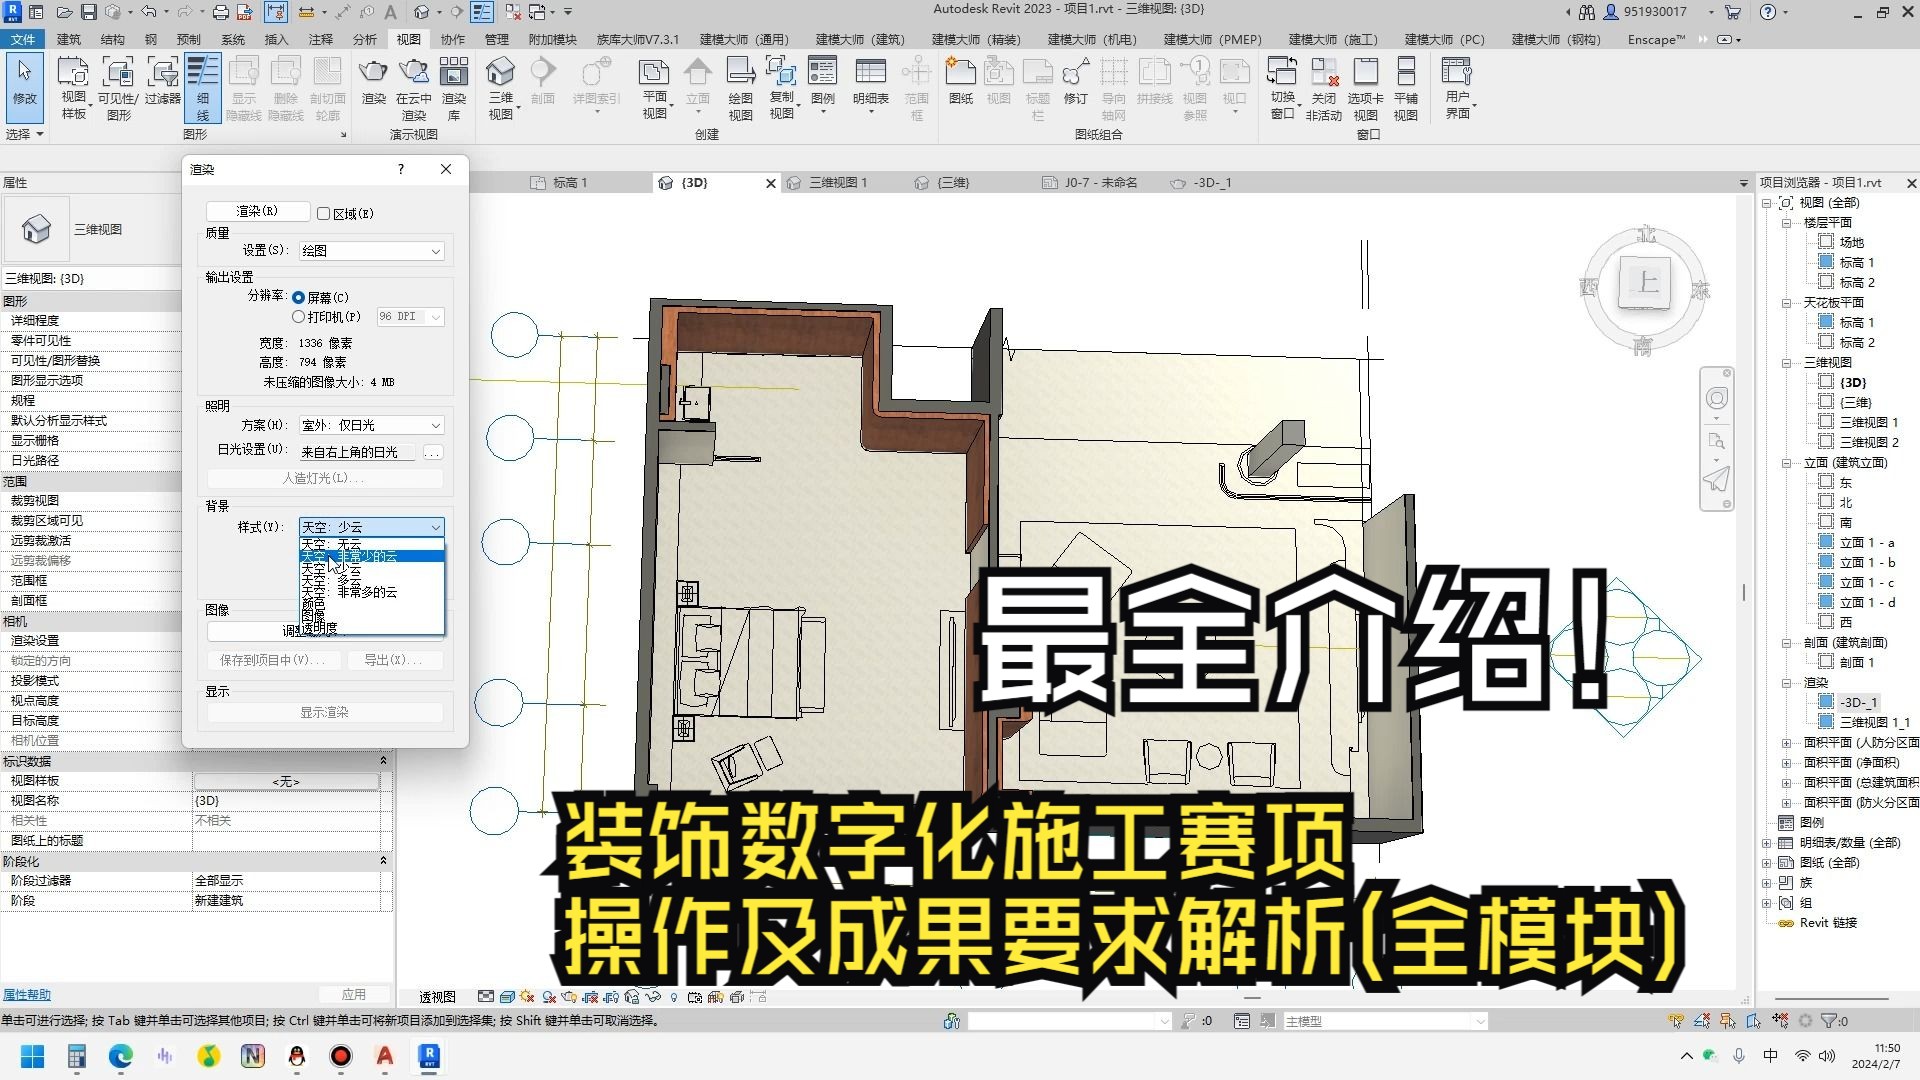
Task: Toggle checkbox beside 剖面 1
Action: (x=1826, y=662)
